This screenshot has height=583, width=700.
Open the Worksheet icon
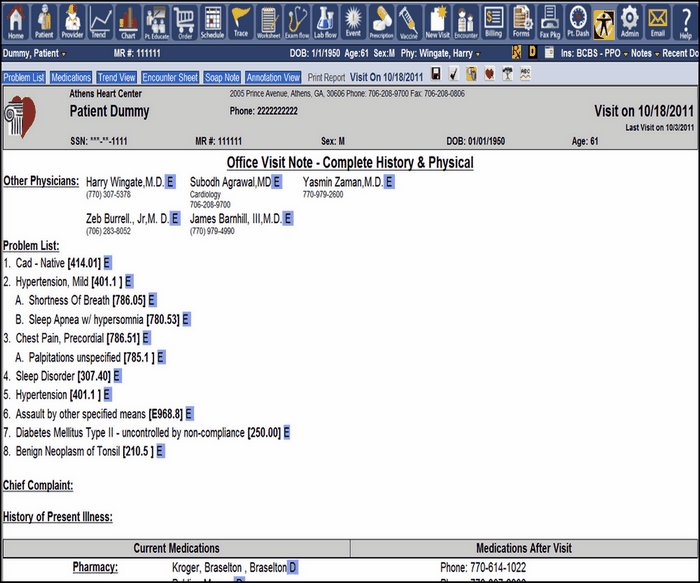pos(268,21)
